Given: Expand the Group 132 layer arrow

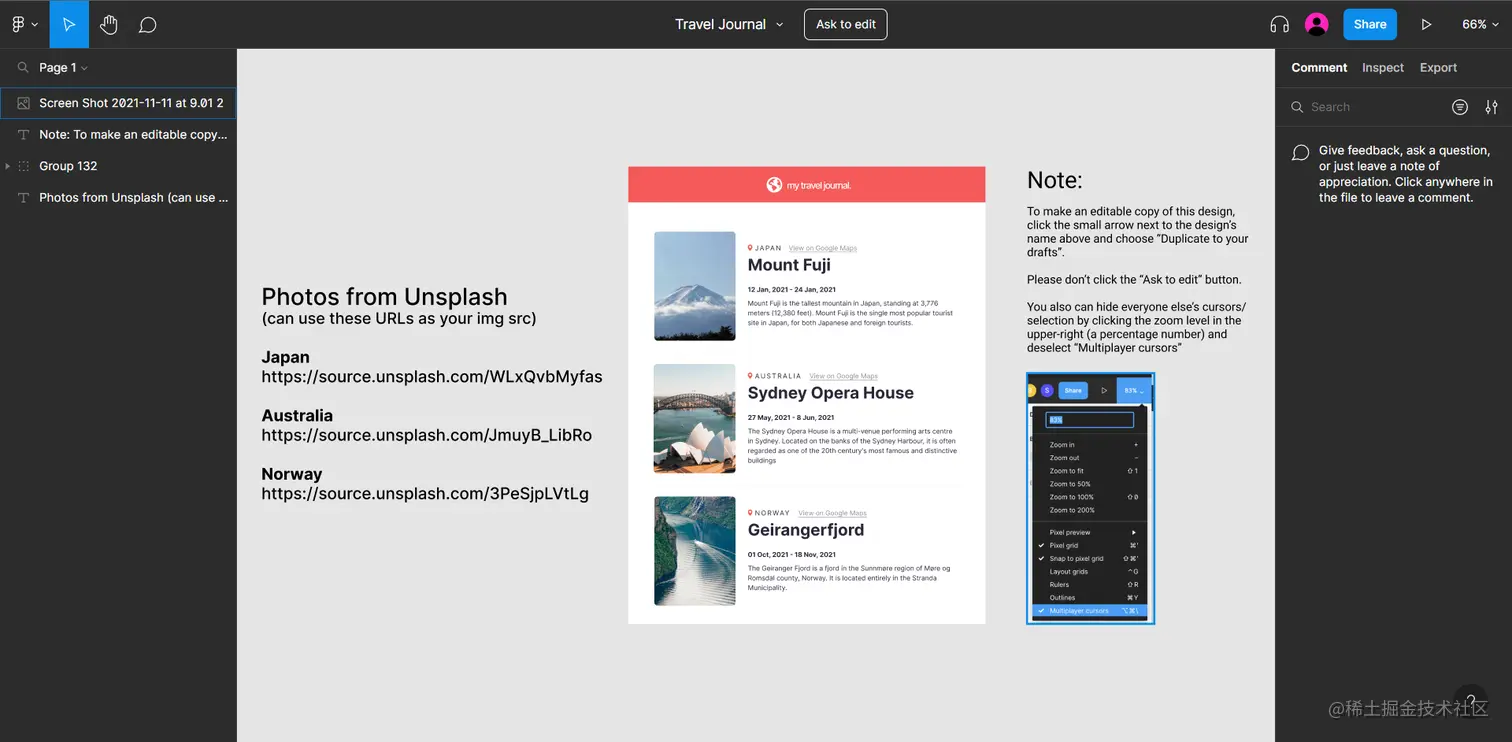Looking at the screenshot, I should tap(8, 166).
